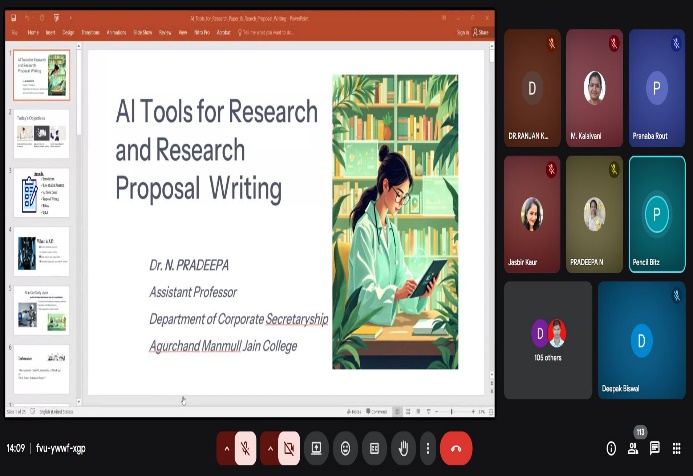This screenshot has height=476, width=693.
Task: Open audio settings arrow beside the microphone button
Action: pos(226,449)
